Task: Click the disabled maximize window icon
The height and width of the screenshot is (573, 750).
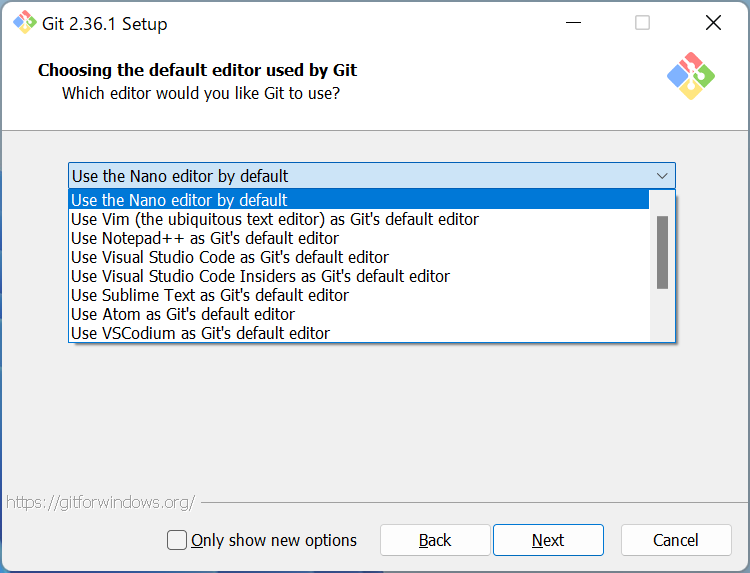Action: coord(642,22)
